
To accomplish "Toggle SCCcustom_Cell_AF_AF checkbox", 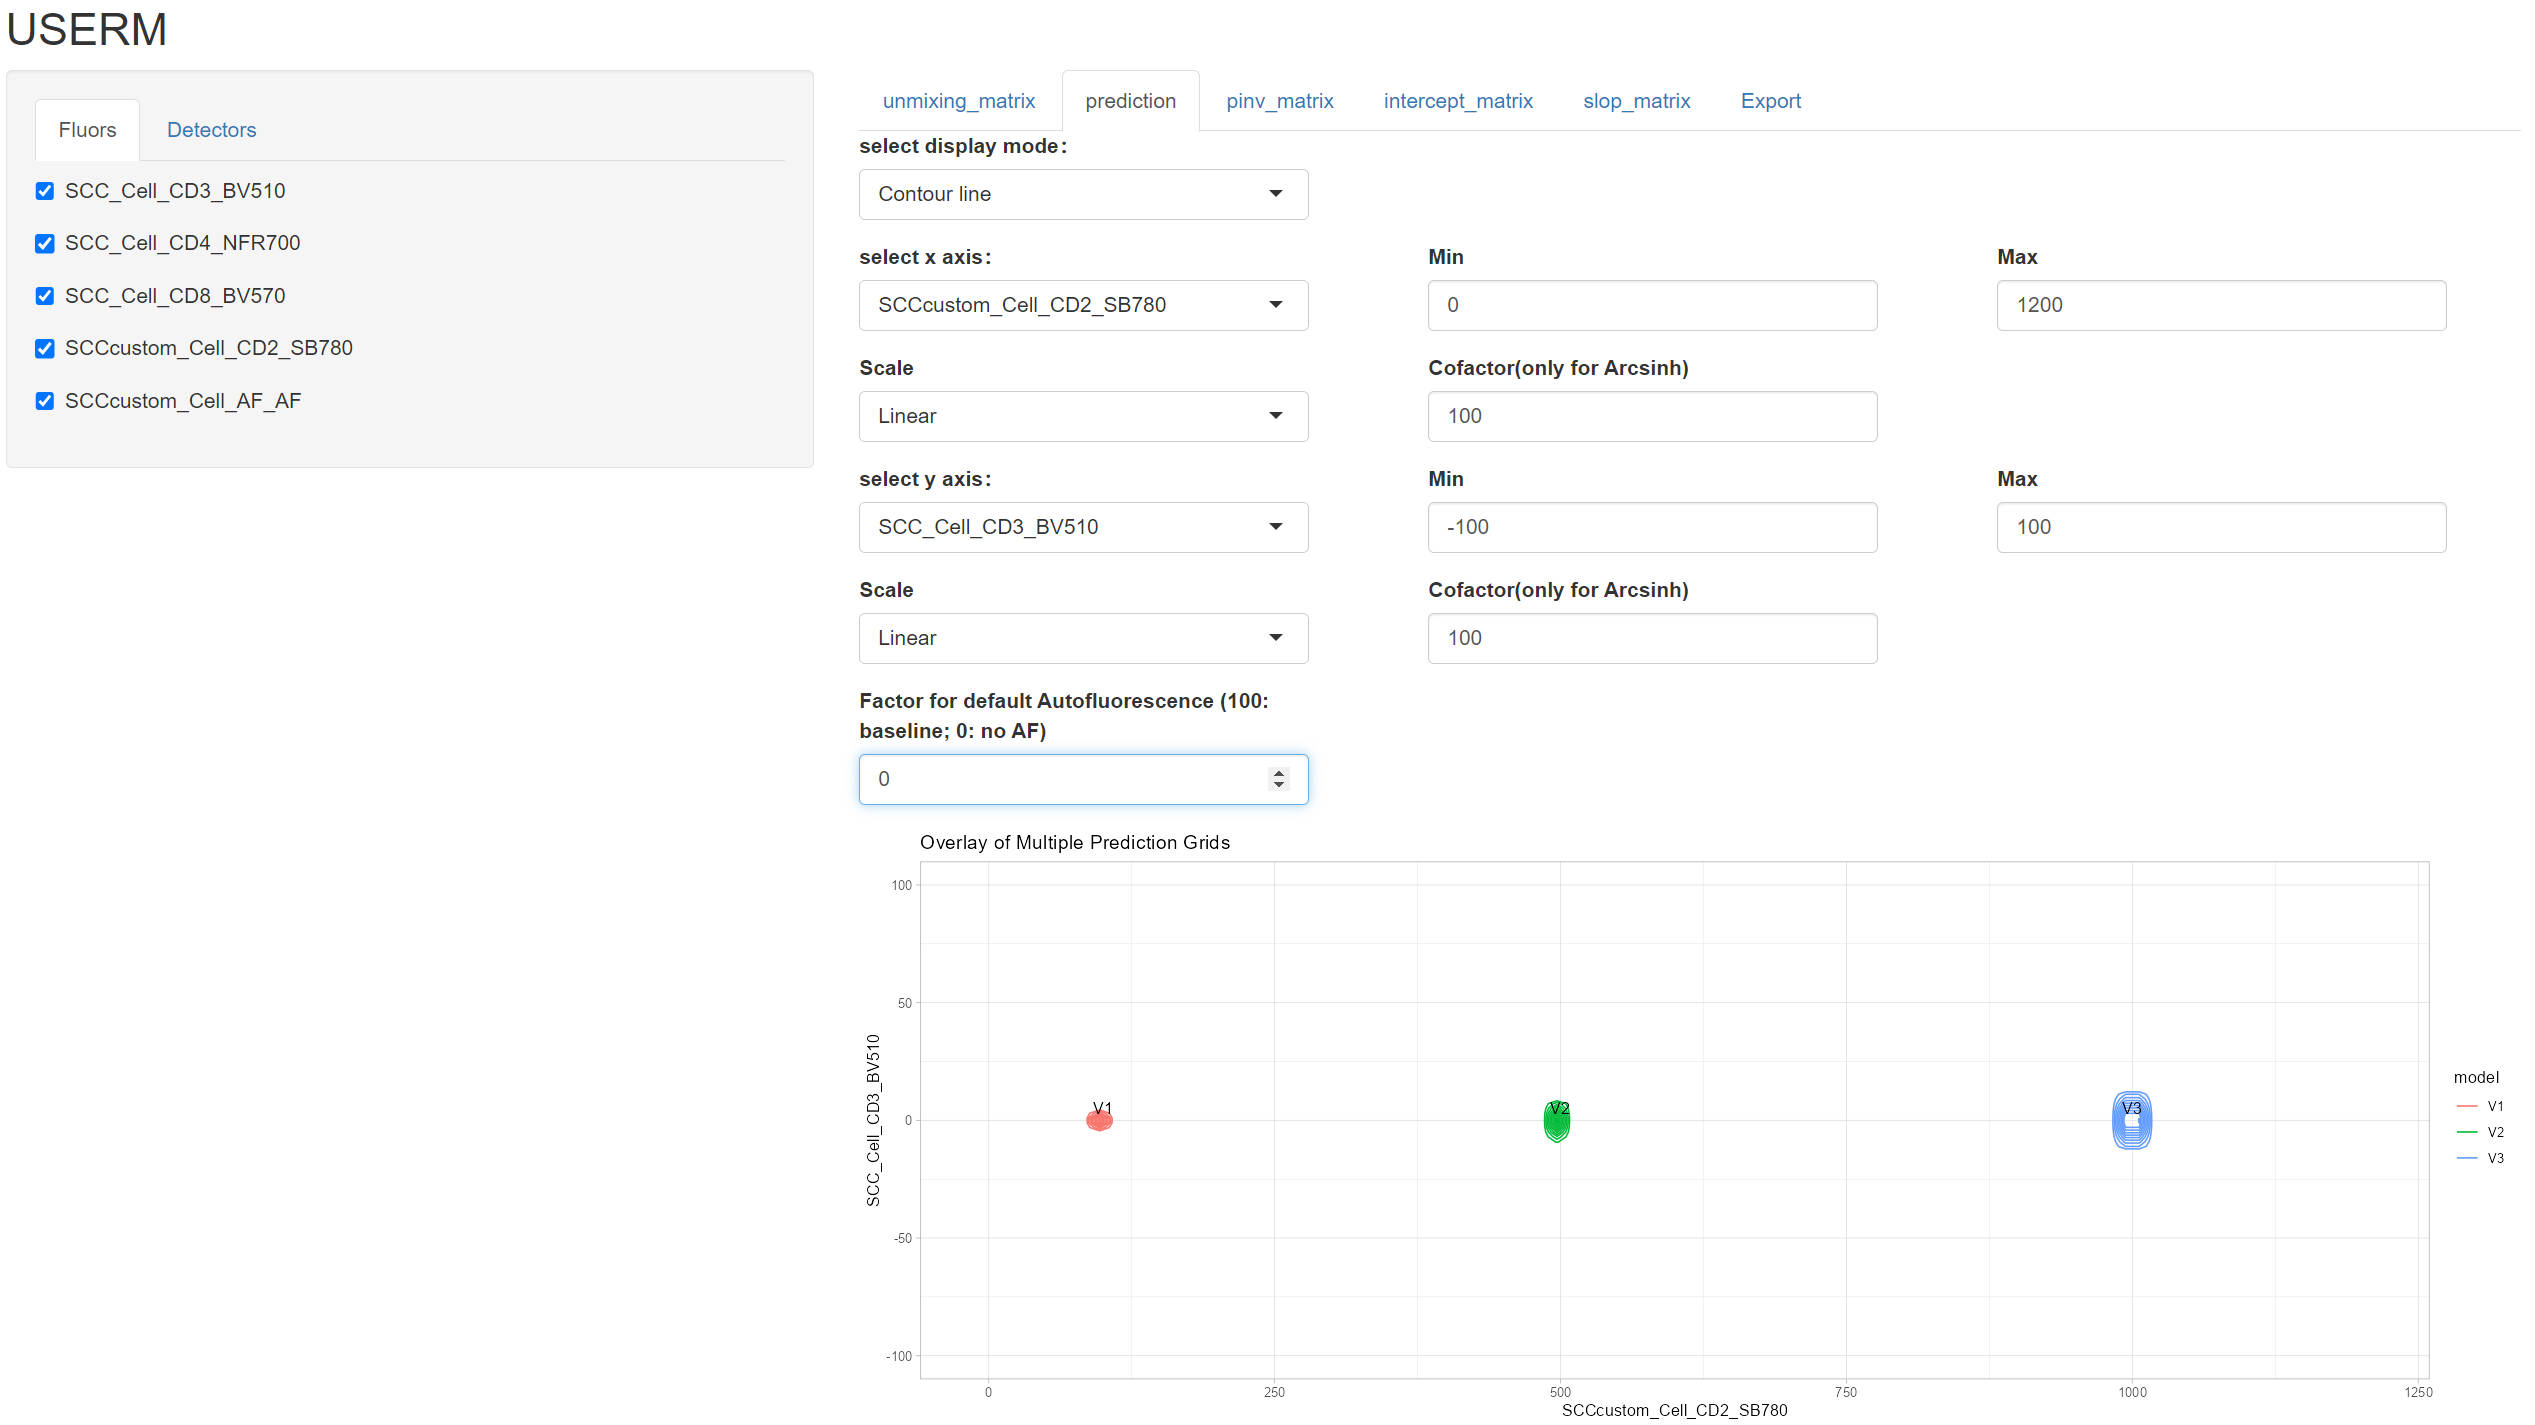I will [45, 401].
